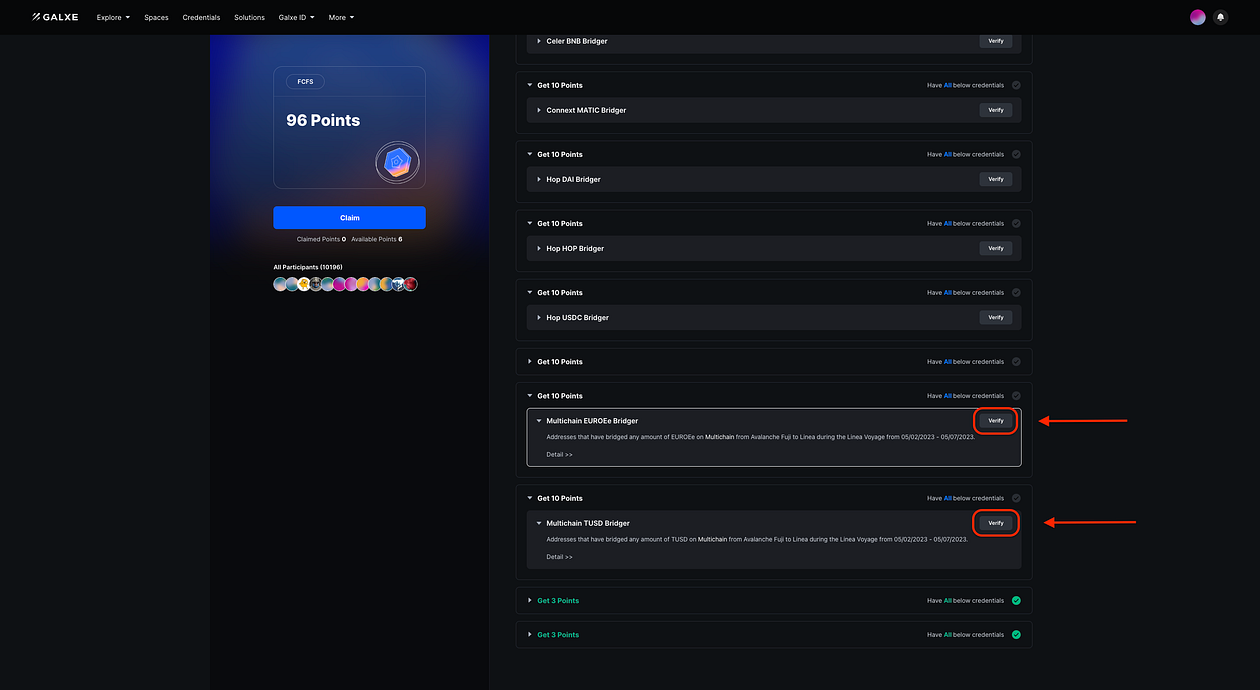Open Credentials page

[x=201, y=17]
